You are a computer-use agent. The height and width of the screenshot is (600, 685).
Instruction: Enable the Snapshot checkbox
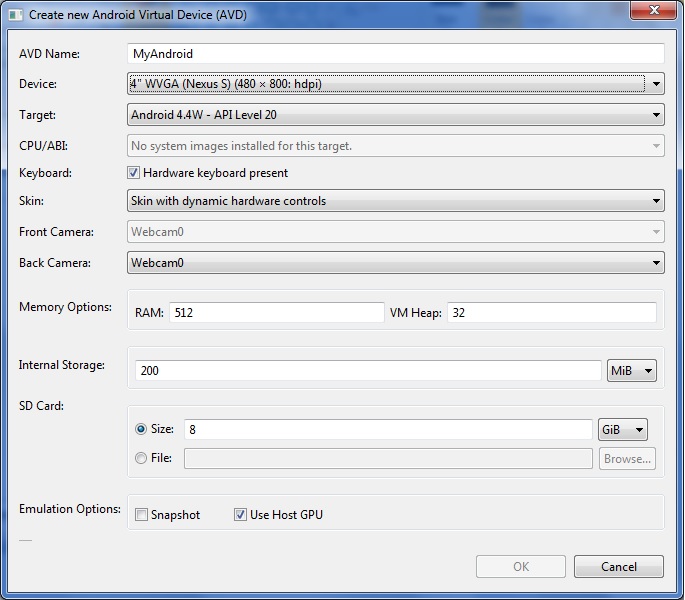(141, 514)
